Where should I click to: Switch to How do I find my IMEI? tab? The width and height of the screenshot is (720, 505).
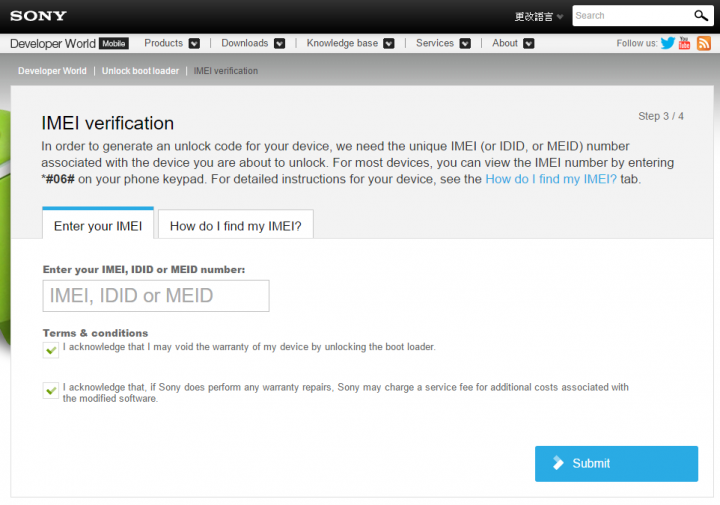tap(236, 224)
